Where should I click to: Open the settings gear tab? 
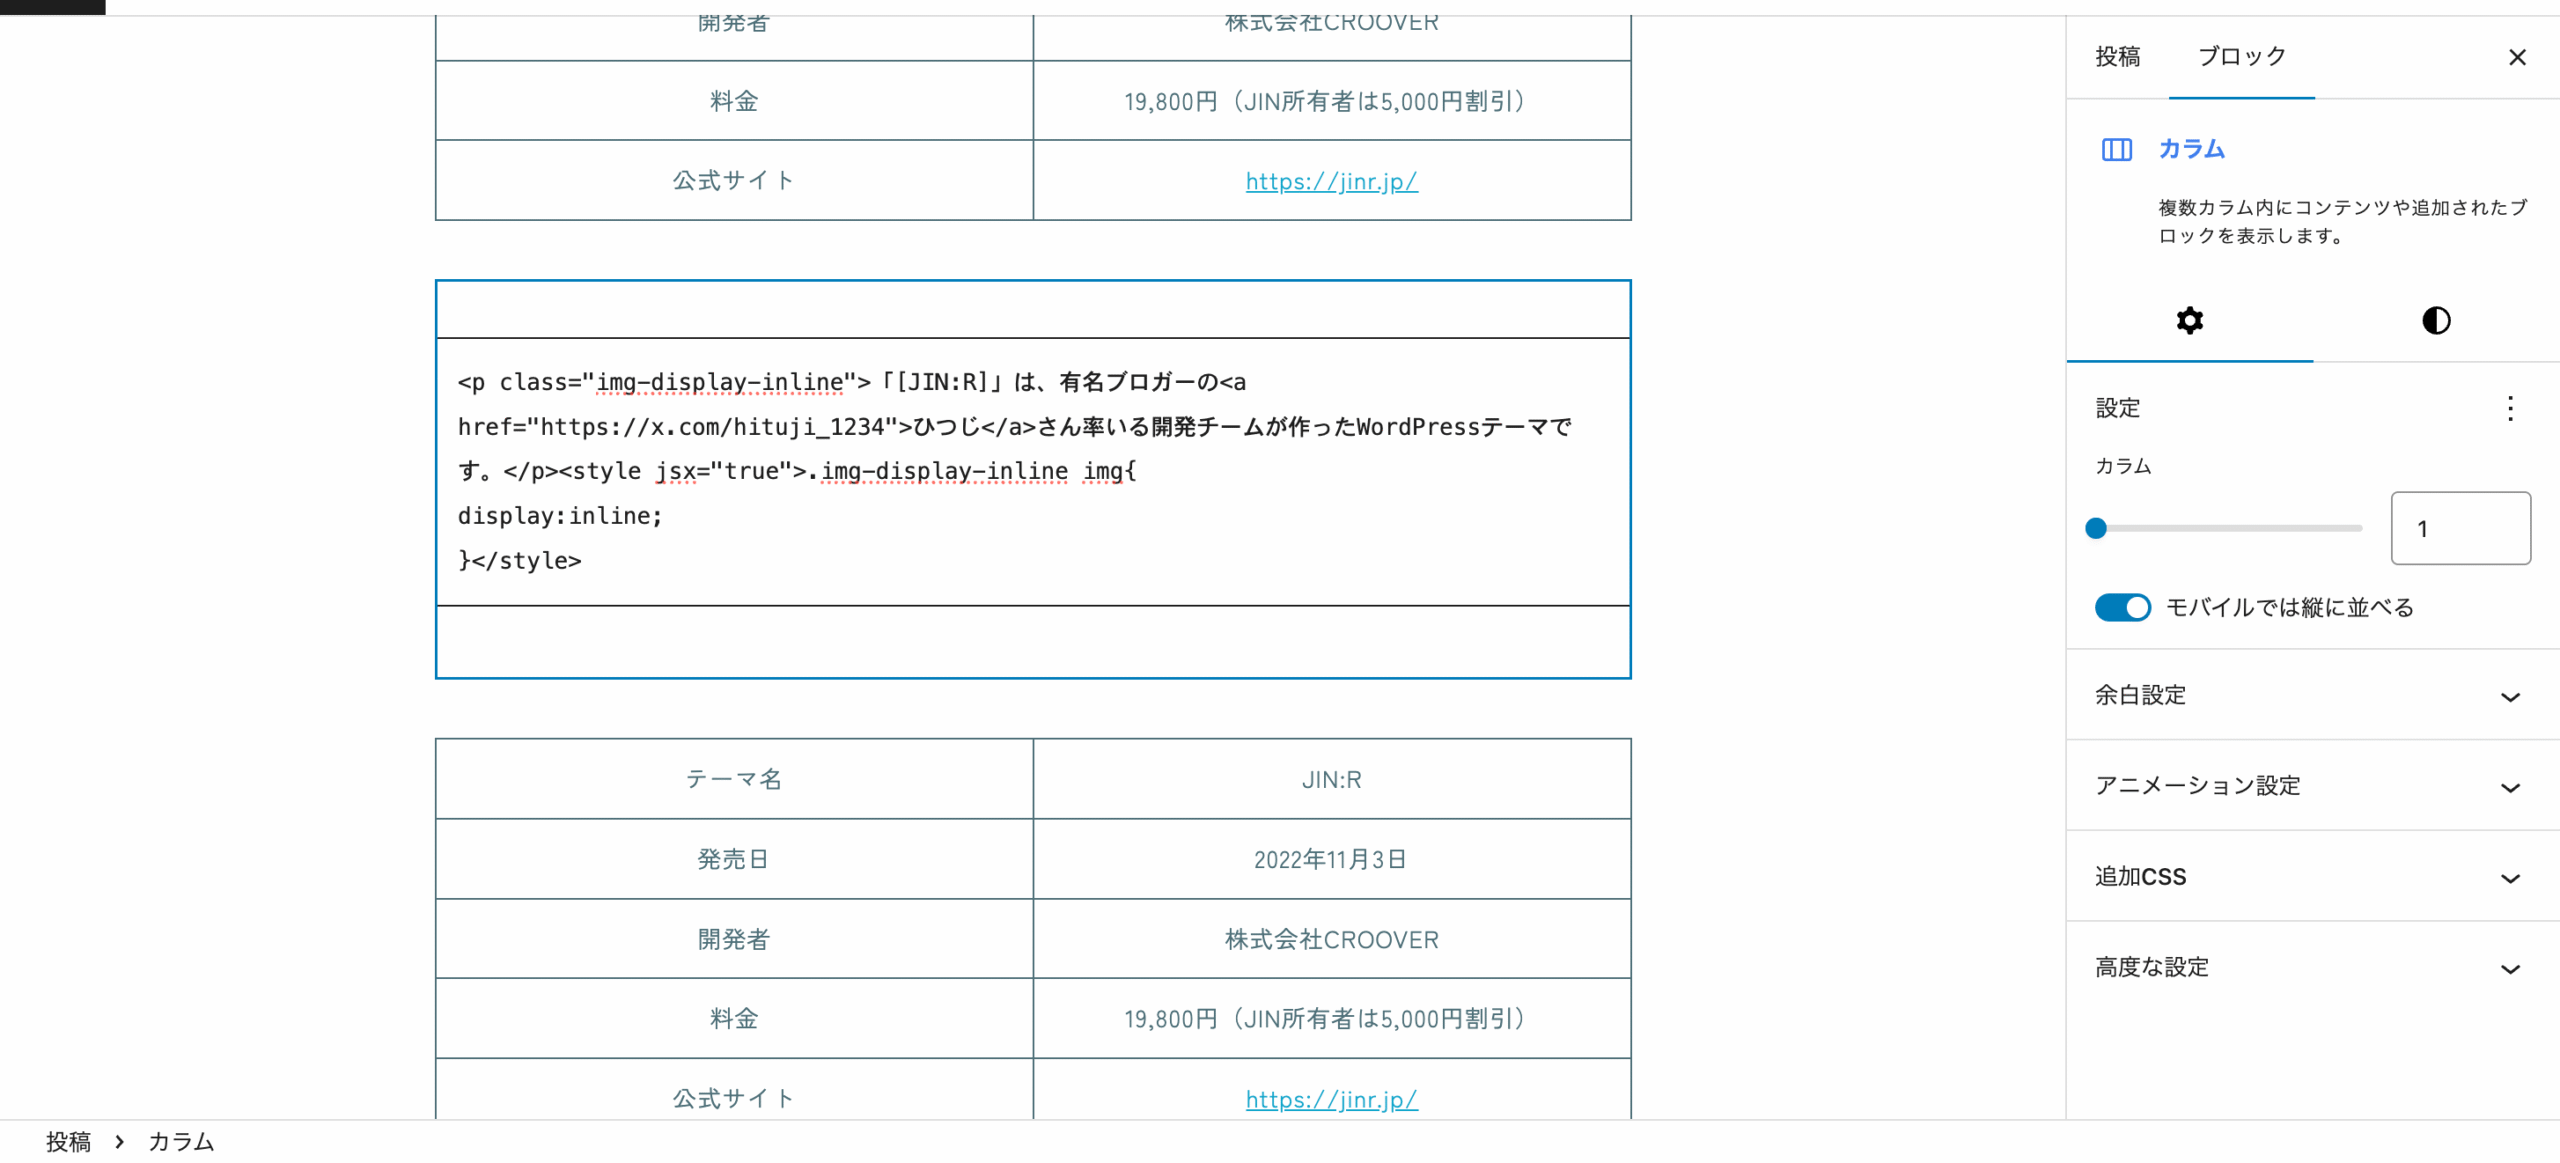click(2189, 320)
